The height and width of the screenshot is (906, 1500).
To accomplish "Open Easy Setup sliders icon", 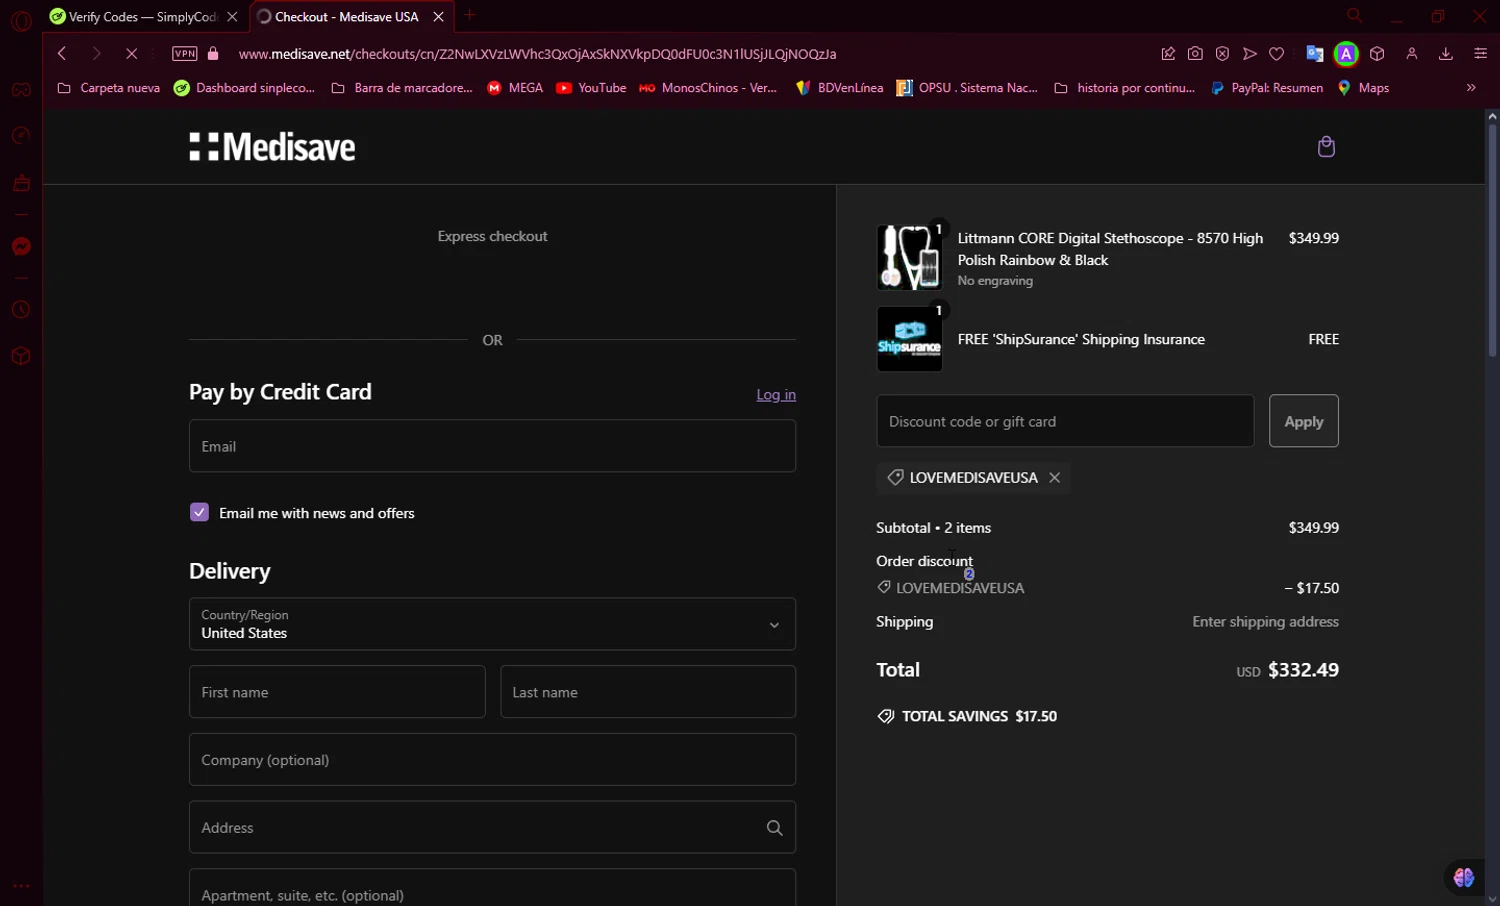I will coord(1481,54).
